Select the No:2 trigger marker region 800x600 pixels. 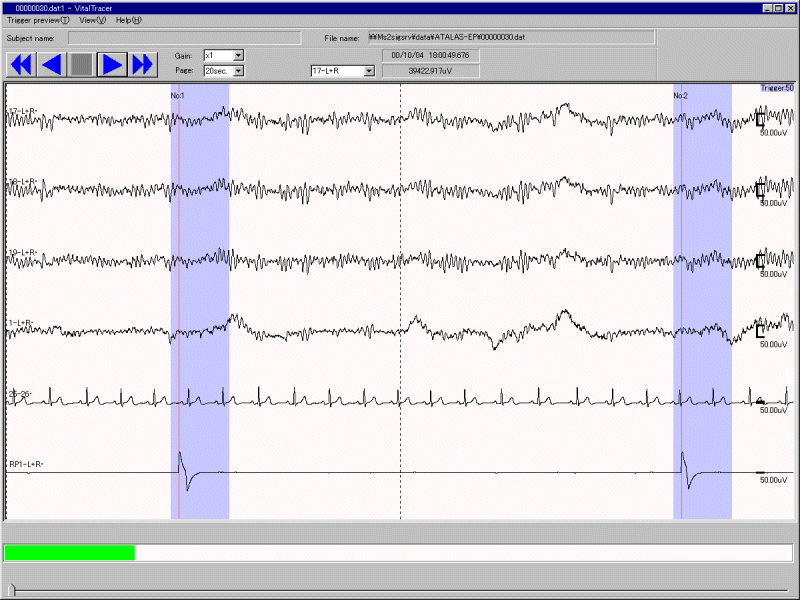[702, 300]
